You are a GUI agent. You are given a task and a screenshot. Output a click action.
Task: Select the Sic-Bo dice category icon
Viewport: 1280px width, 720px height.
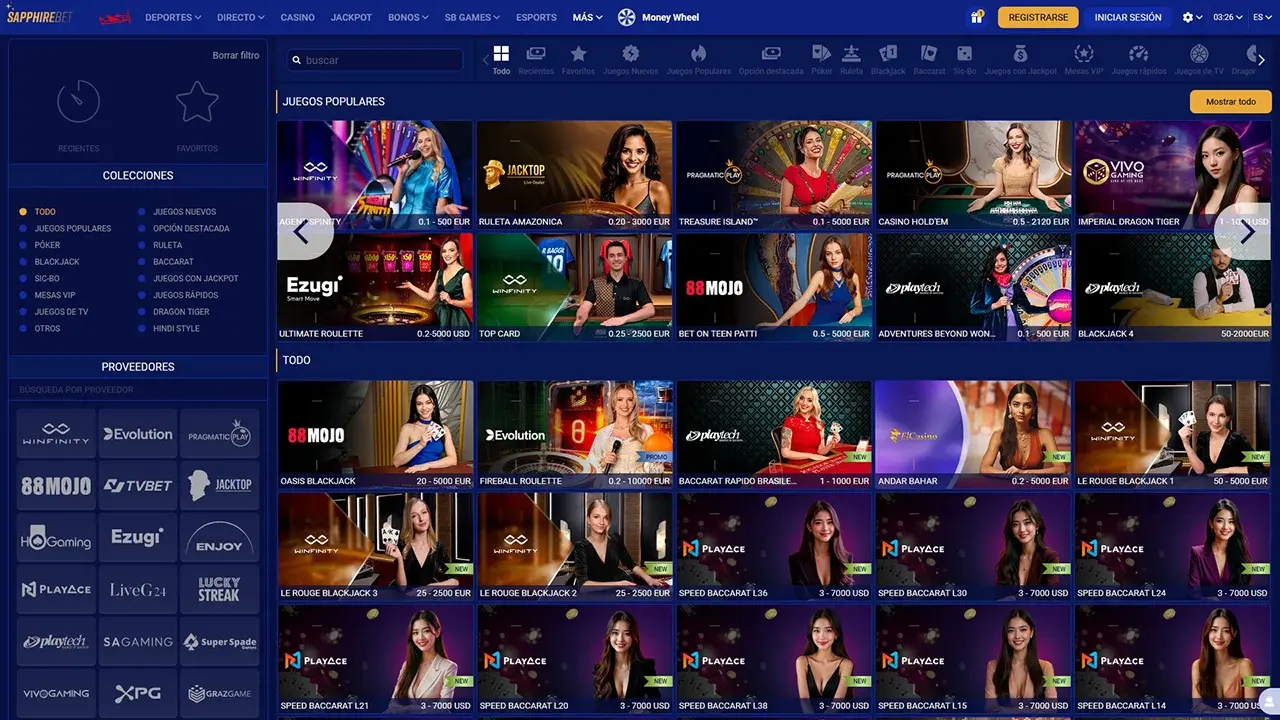(964, 54)
